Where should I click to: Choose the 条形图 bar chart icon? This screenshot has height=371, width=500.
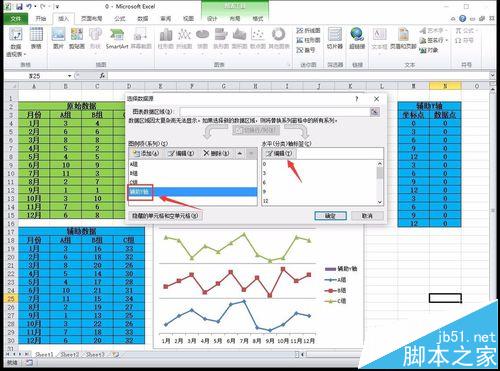click(221, 39)
